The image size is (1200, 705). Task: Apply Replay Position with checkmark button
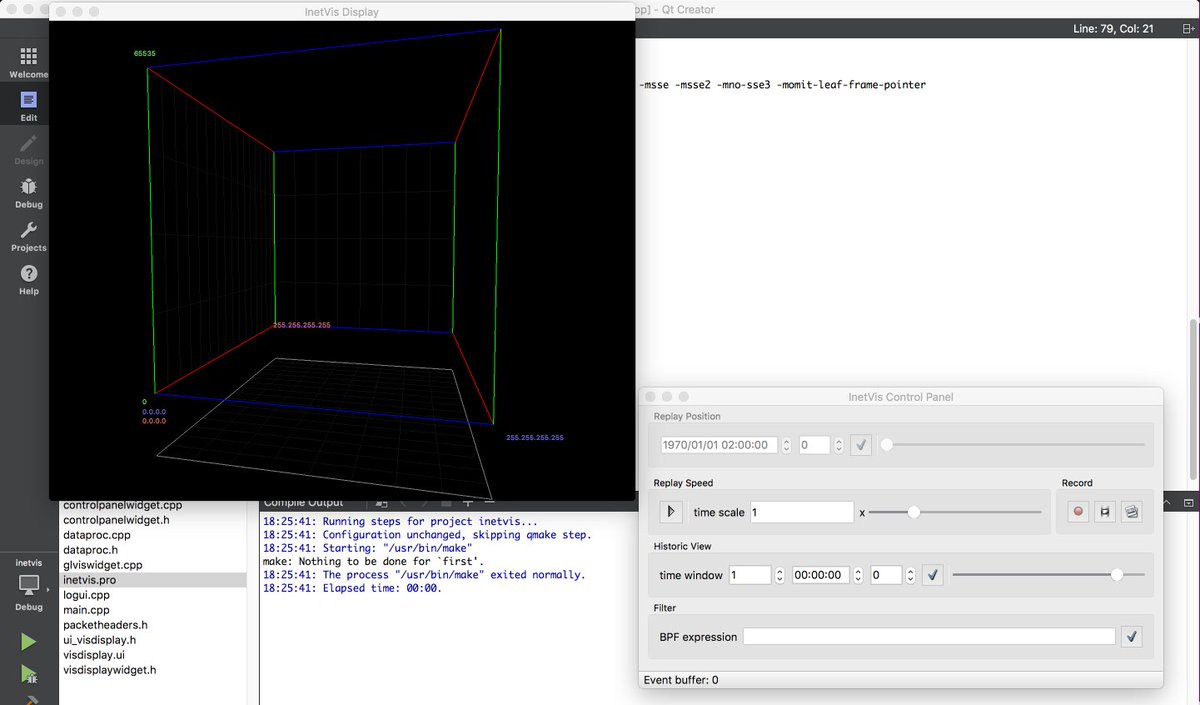[861, 445]
